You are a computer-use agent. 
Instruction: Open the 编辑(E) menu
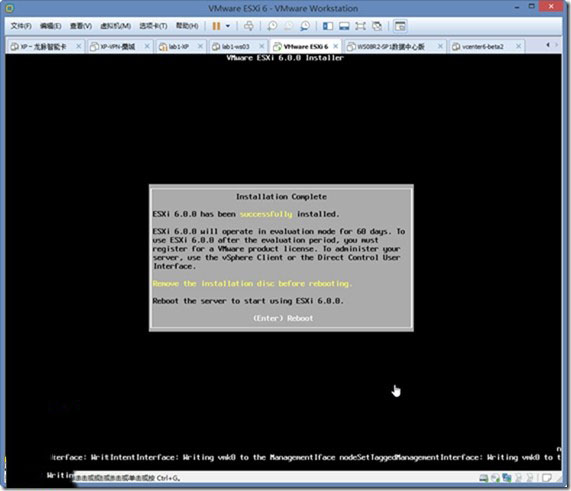coord(51,26)
